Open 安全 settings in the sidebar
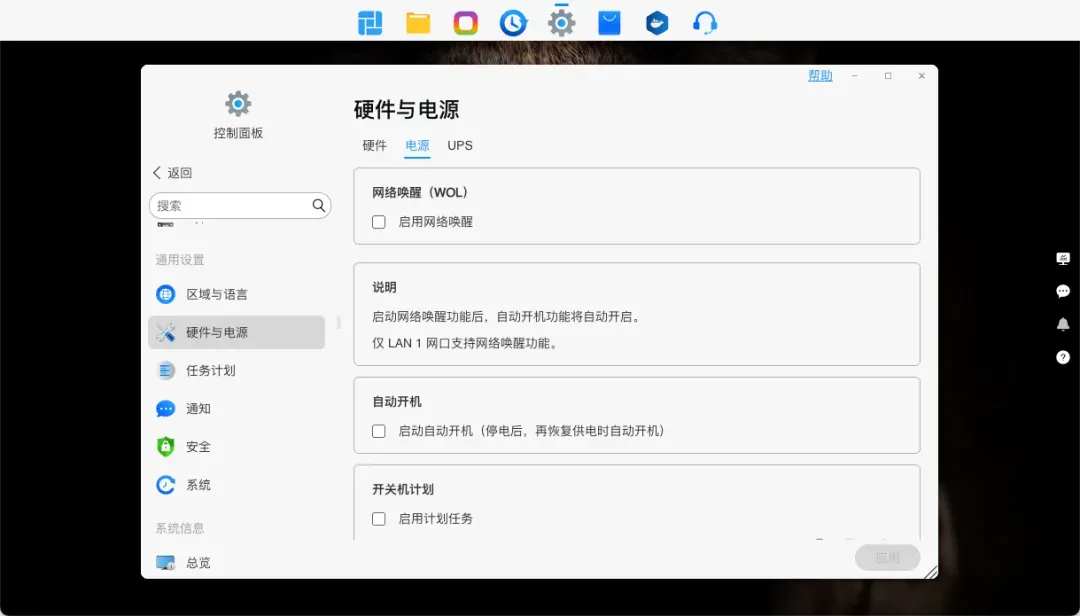The width and height of the screenshot is (1080, 616). point(198,447)
